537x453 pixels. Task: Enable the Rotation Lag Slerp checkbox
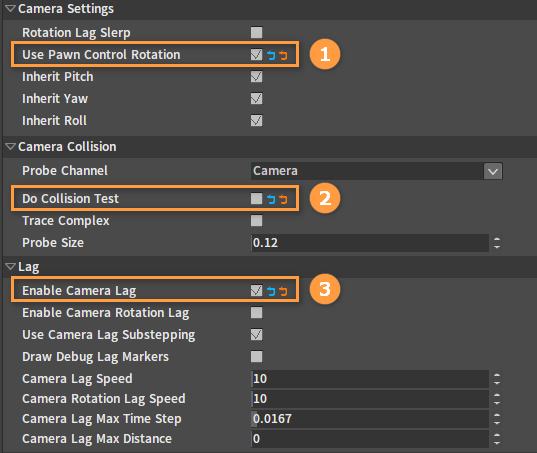257,33
